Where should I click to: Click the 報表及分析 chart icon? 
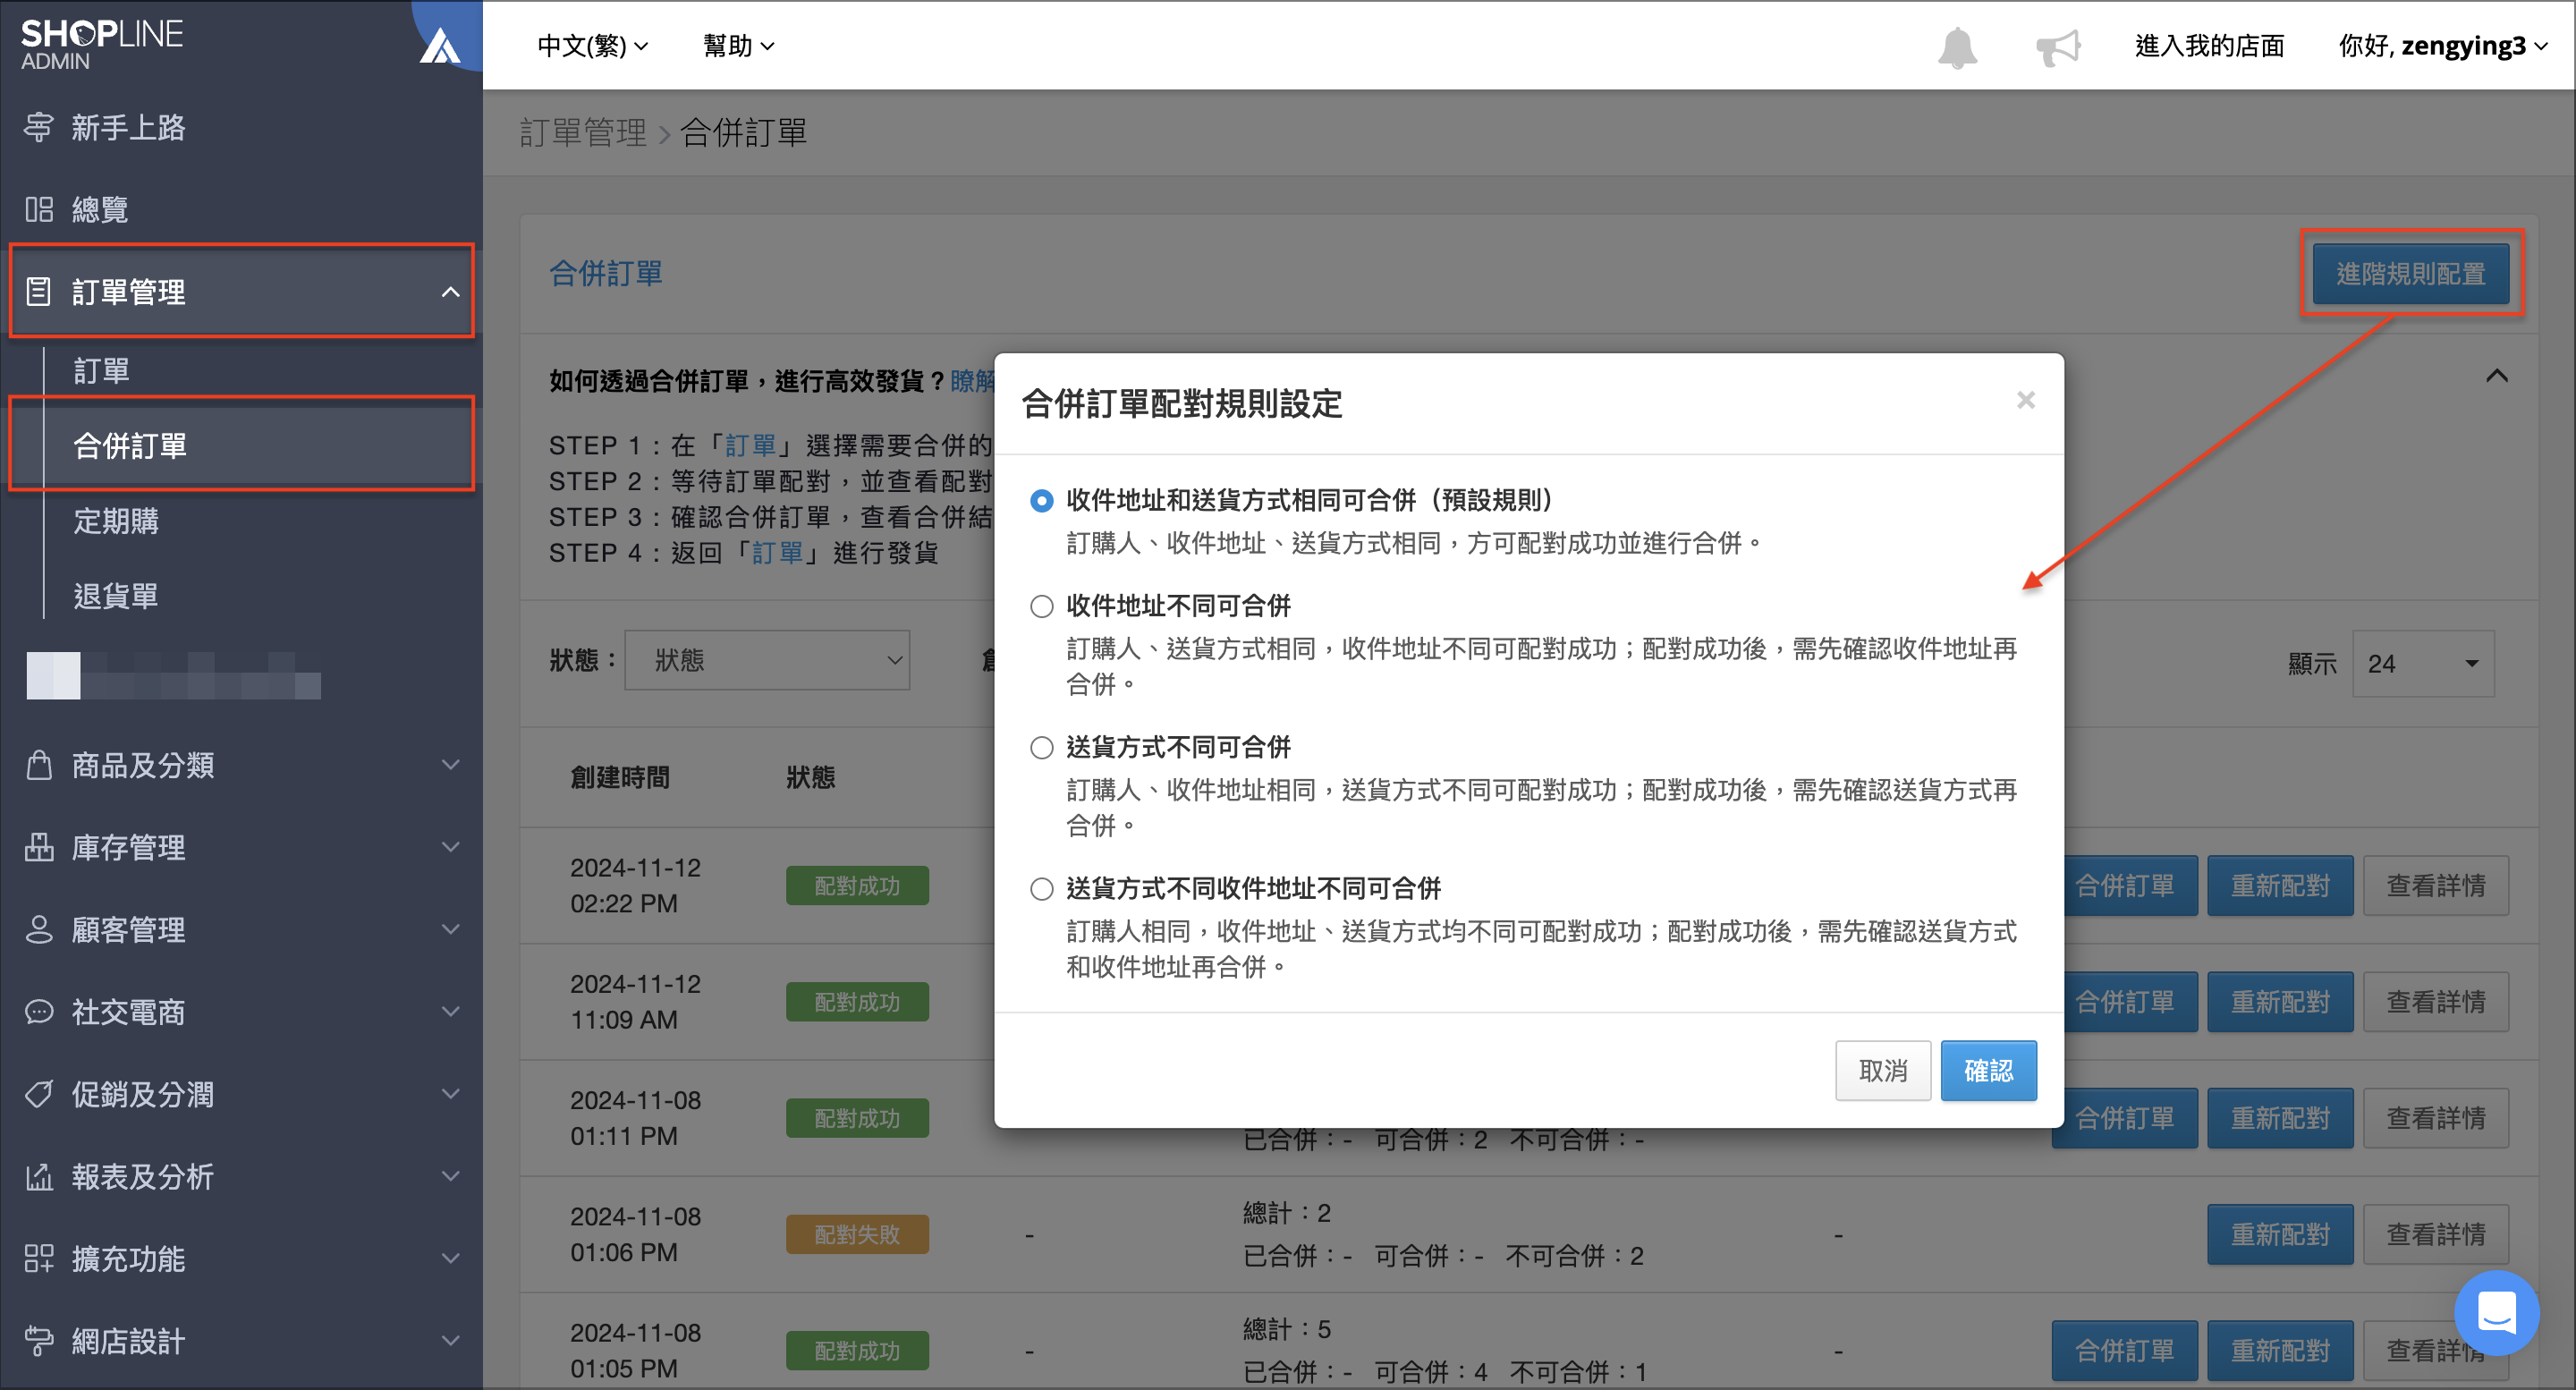(39, 1177)
